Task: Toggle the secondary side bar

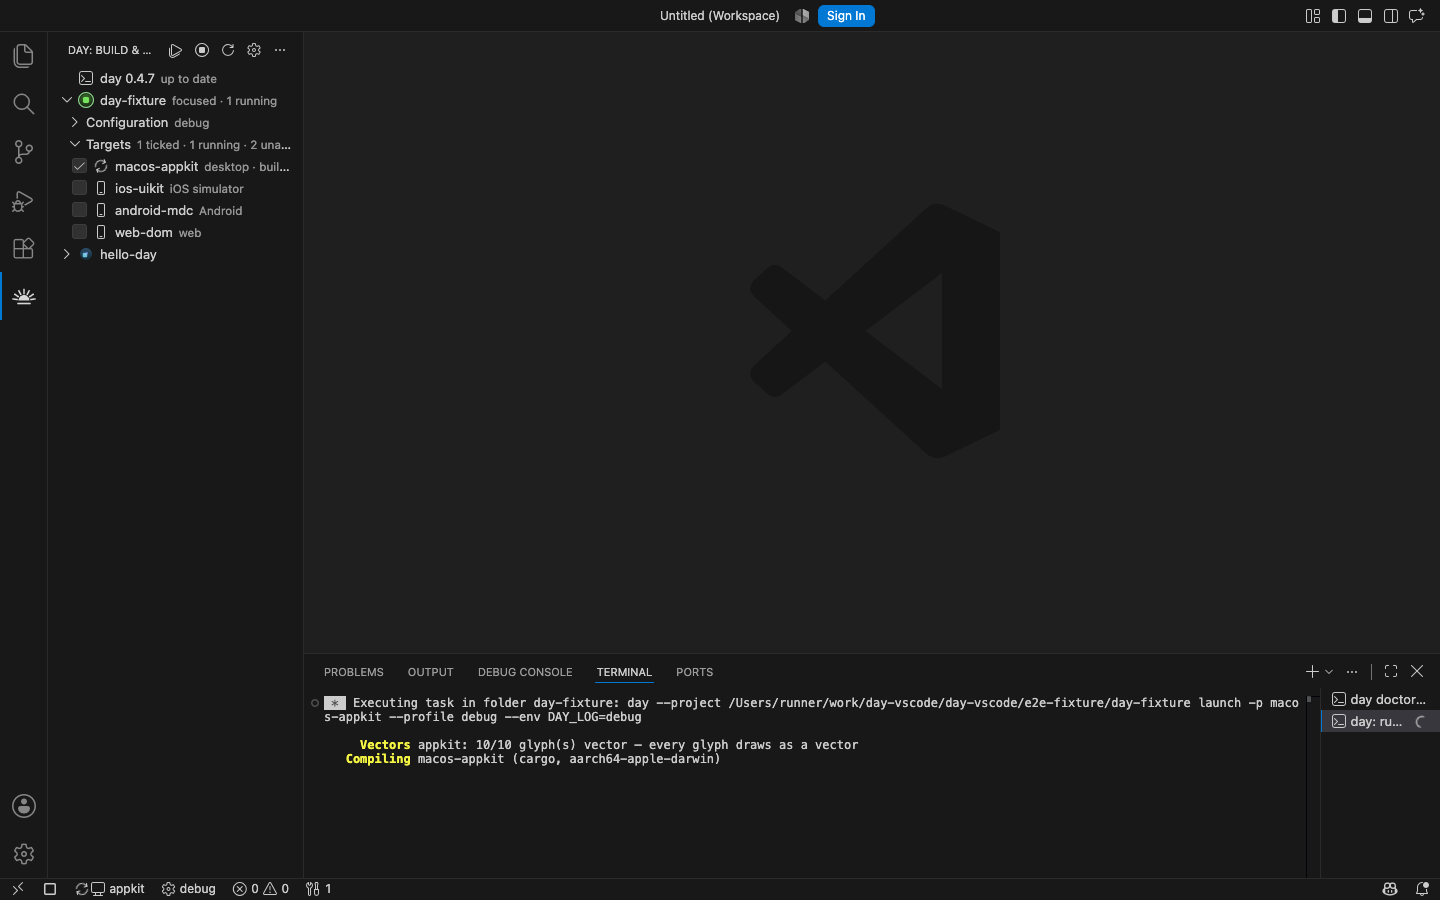Action: (1391, 16)
